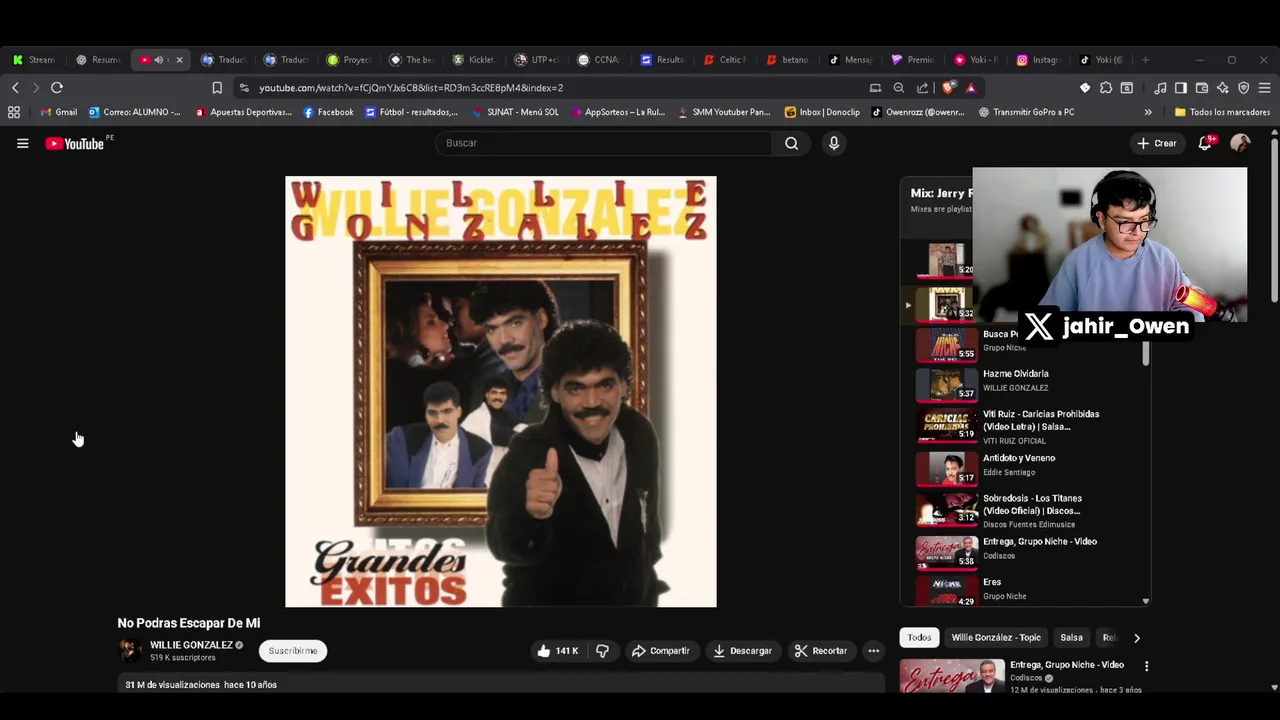Open Transmitir GoPro a PC bookmark
This screenshot has height=720, width=1280.
(1026, 112)
